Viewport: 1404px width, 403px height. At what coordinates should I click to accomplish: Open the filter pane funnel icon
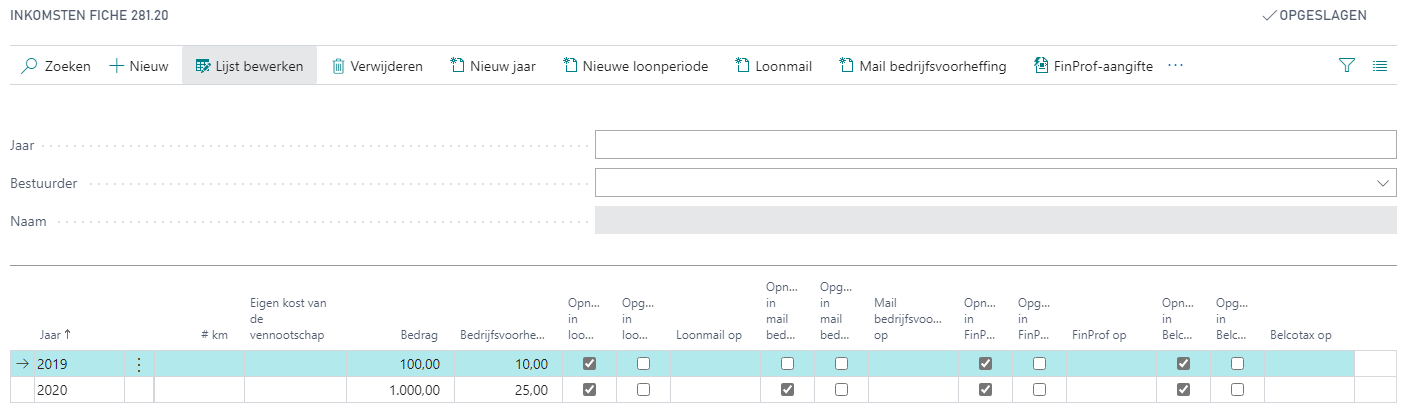point(1347,66)
